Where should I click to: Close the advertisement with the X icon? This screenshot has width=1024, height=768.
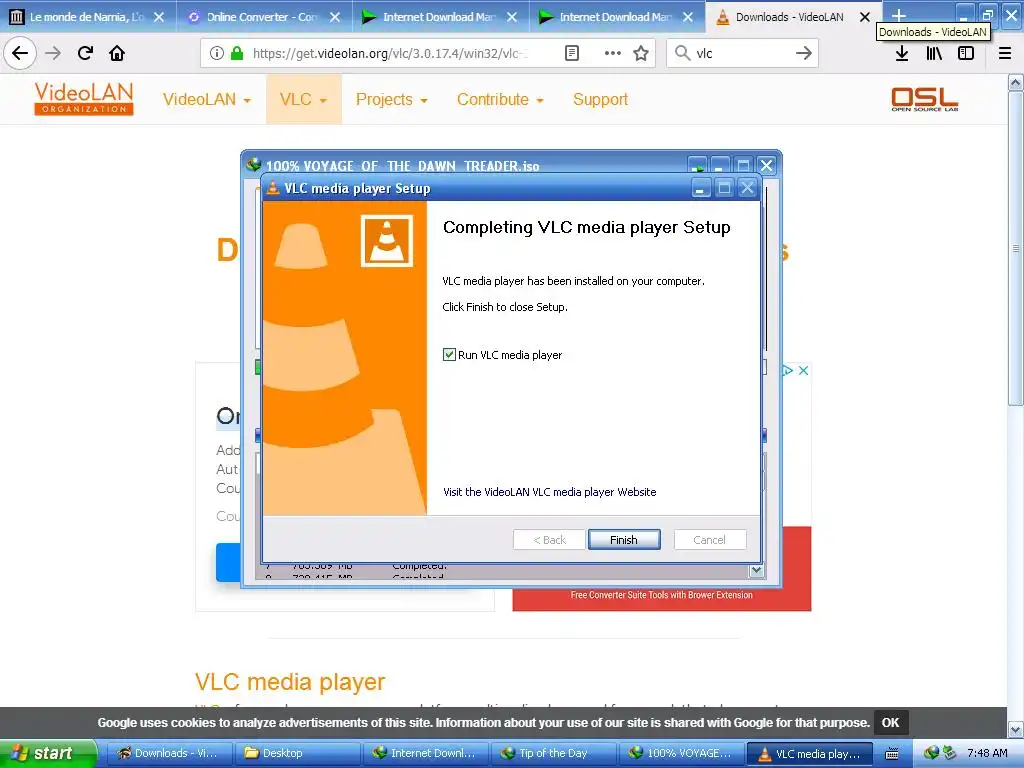point(803,370)
